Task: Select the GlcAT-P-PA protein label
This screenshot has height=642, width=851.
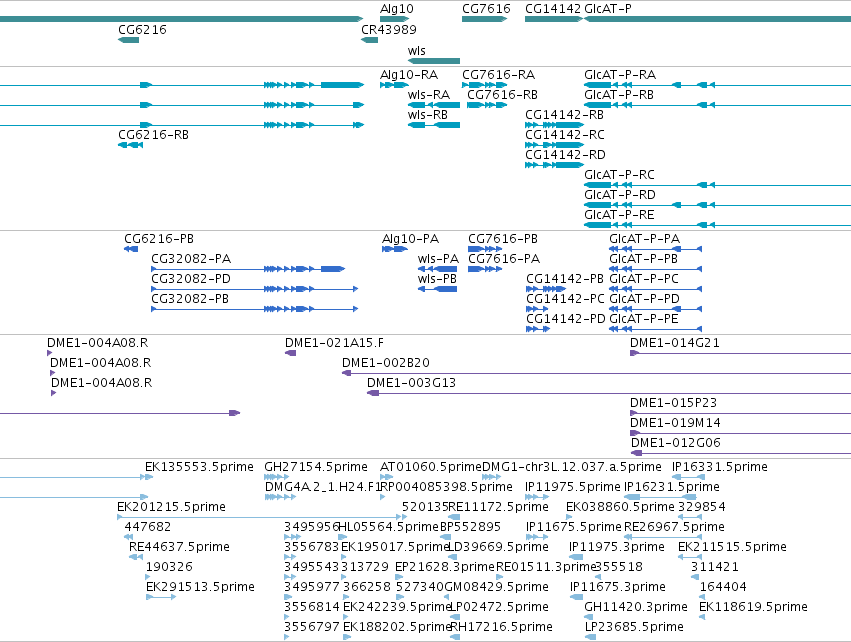Action: coord(644,239)
